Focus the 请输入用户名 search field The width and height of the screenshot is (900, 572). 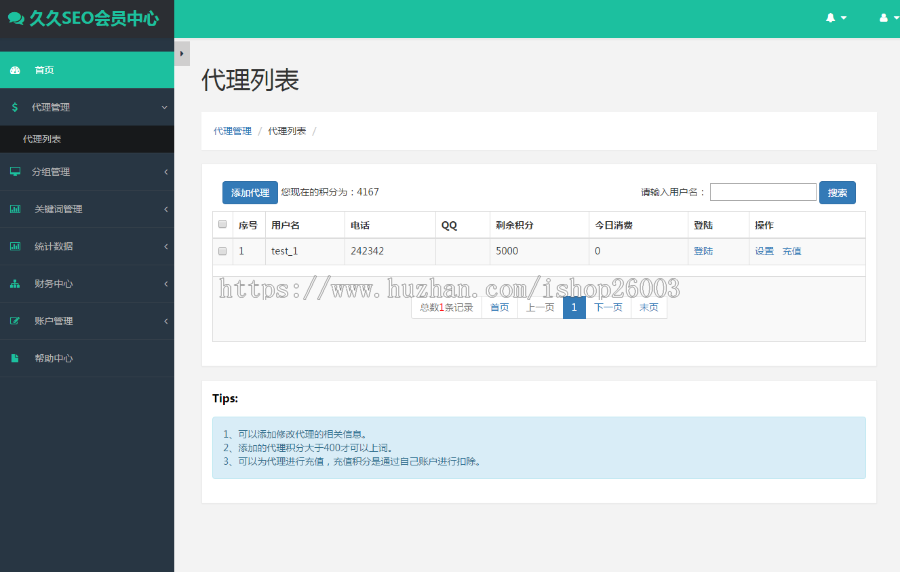(x=763, y=192)
